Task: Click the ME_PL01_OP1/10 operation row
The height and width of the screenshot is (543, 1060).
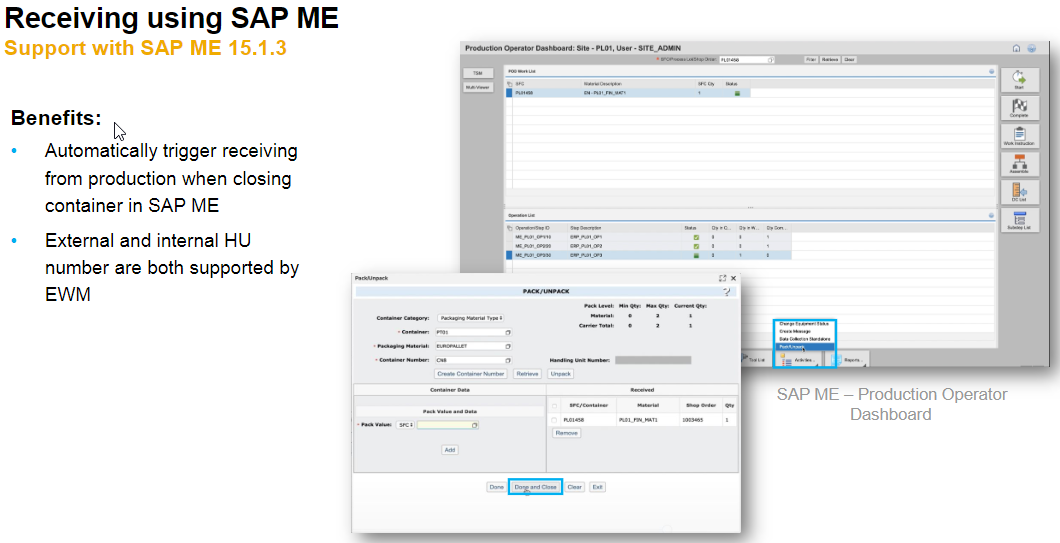Action: point(648,237)
